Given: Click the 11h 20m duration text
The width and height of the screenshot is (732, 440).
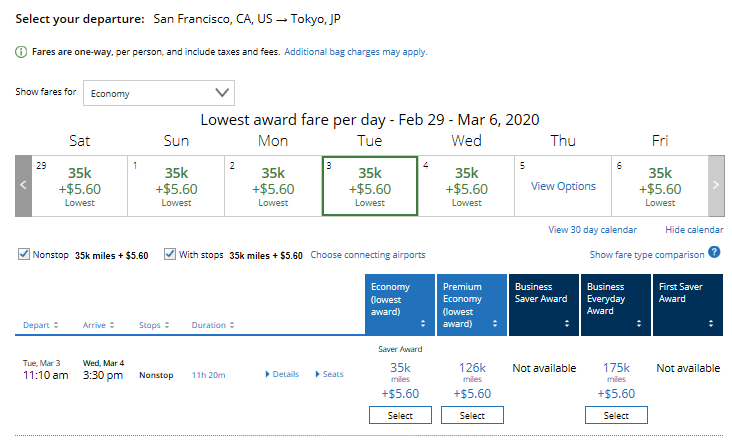Looking at the screenshot, I should point(208,375).
